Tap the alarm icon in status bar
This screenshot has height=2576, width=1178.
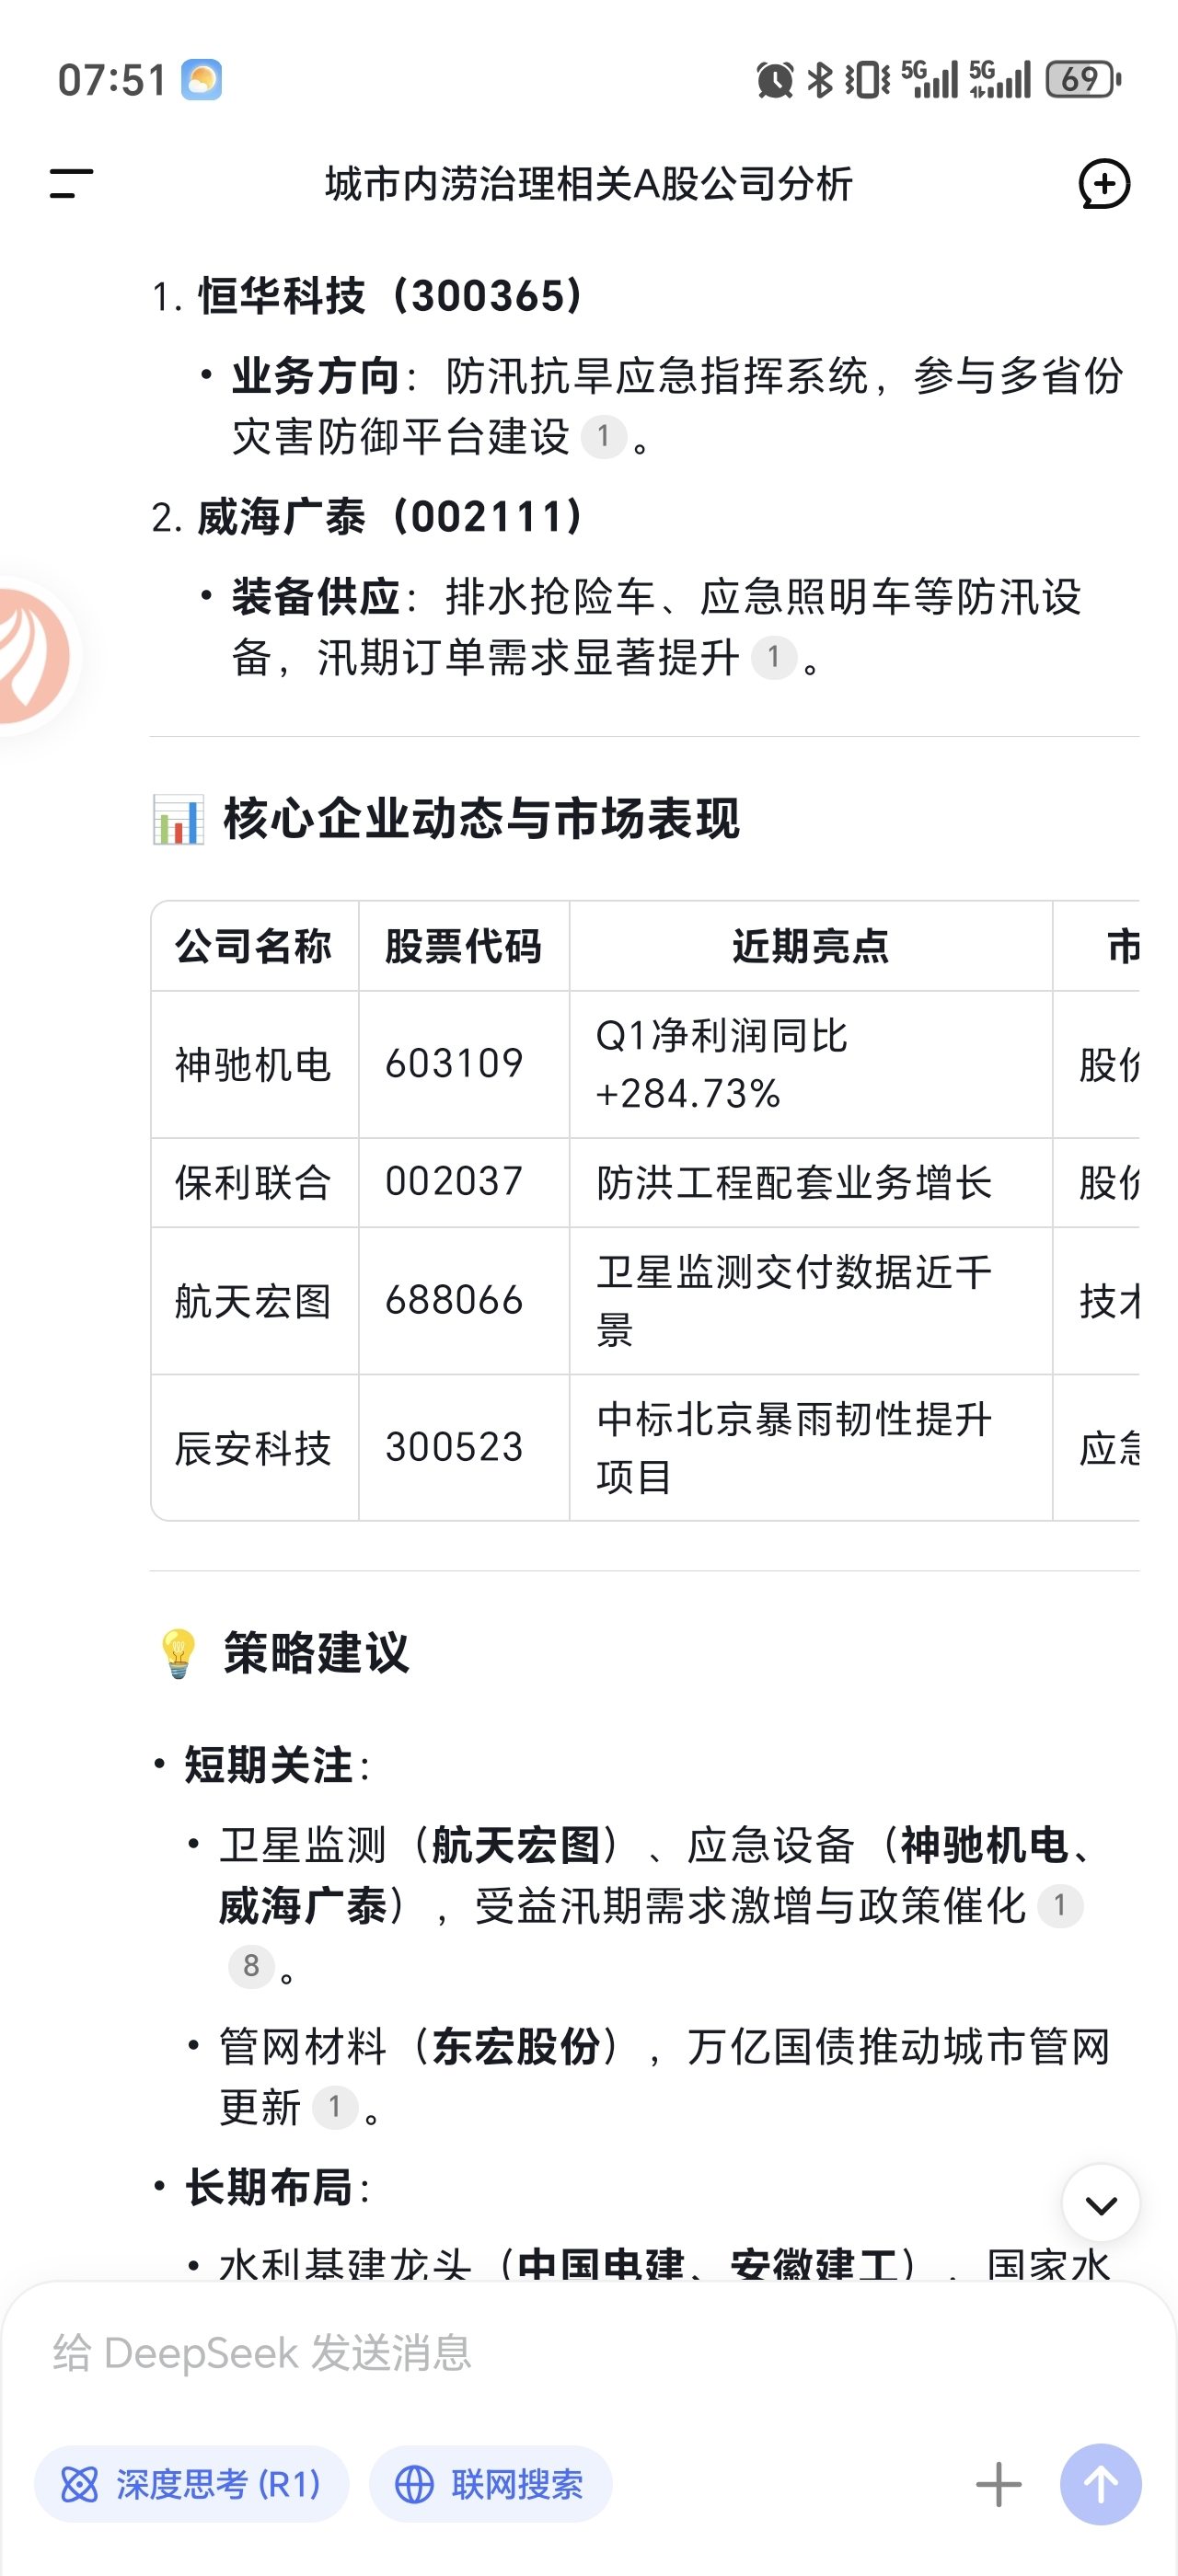pyautogui.click(x=775, y=79)
